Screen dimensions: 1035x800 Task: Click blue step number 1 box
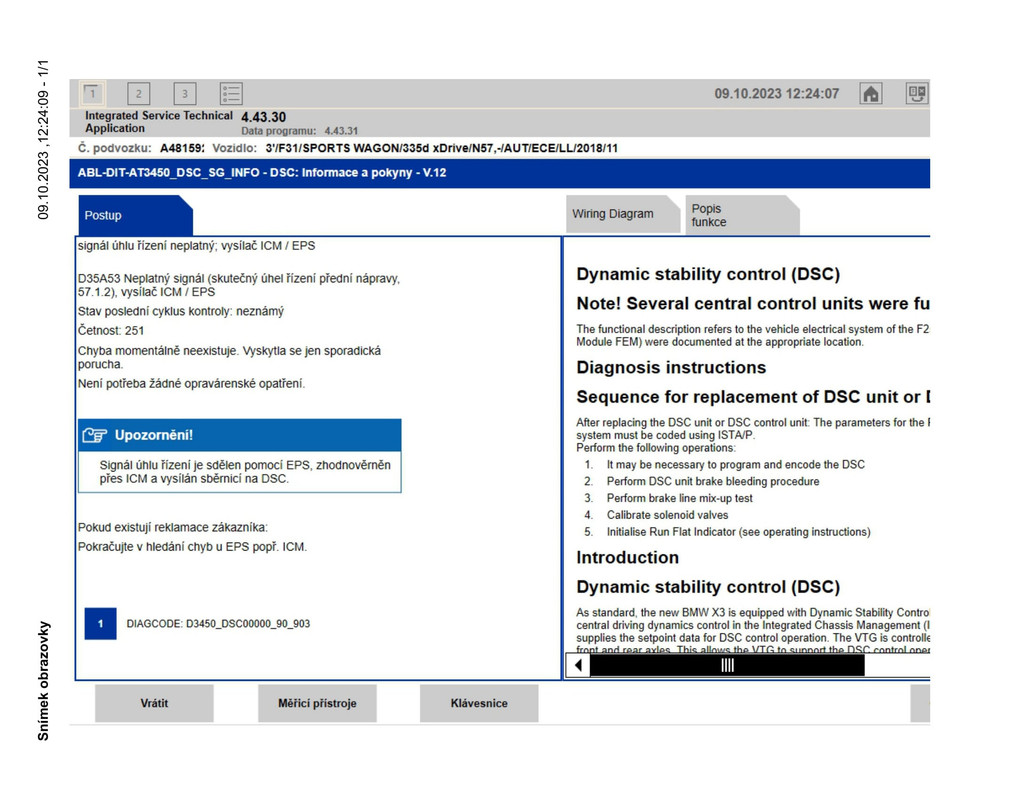click(x=100, y=624)
